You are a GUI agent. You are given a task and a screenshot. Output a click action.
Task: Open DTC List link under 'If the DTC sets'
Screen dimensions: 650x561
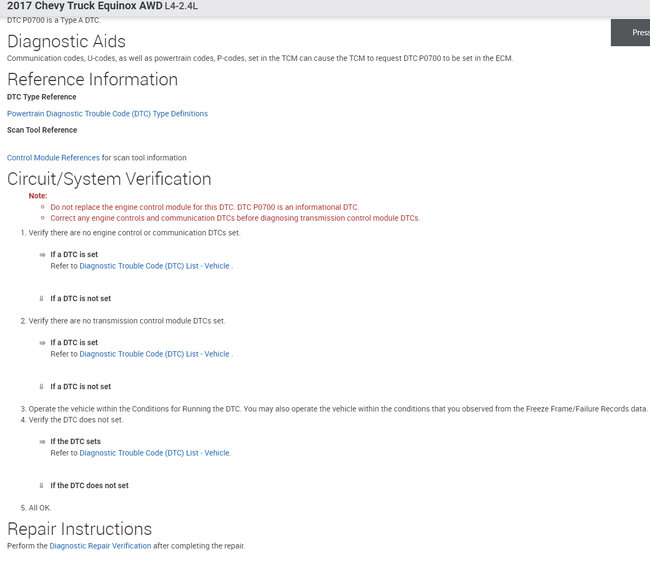point(154,453)
